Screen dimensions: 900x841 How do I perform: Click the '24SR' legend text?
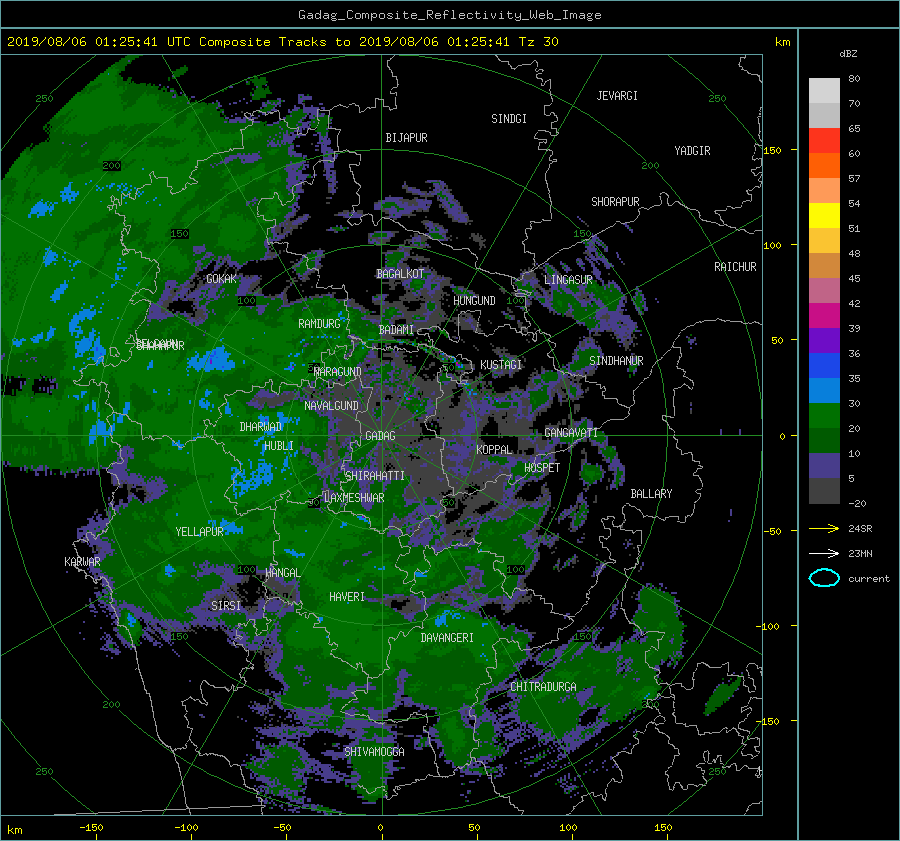(x=860, y=529)
